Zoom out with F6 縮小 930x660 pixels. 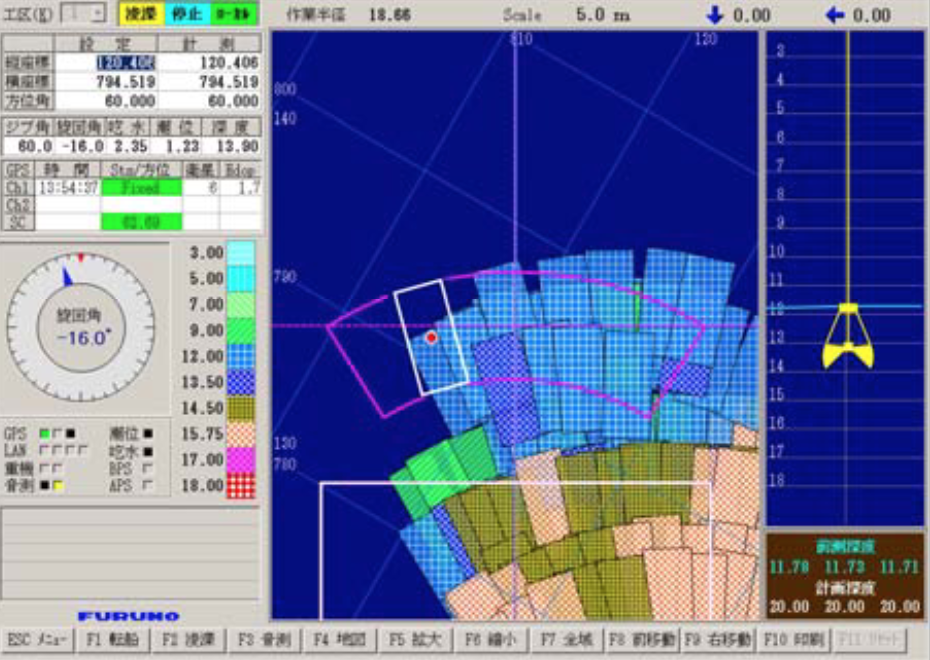pyautogui.click(x=492, y=640)
